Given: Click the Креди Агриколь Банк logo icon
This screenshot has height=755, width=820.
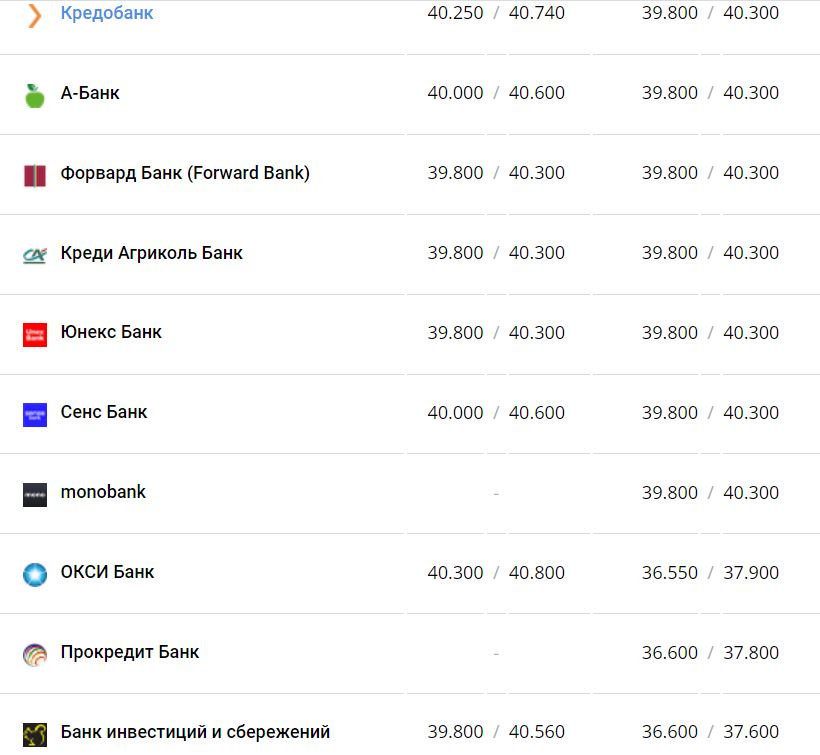Looking at the screenshot, I should 35,255.
